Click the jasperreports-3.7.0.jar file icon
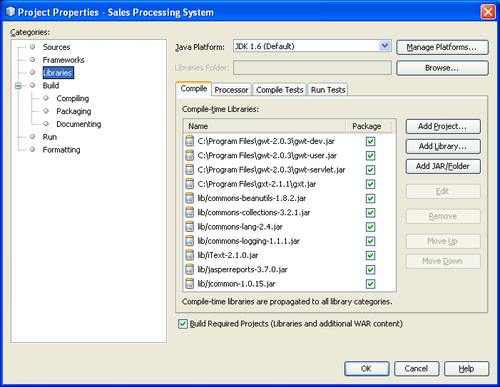The height and width of the screenshot is (387, 500). click(x=189, y=270)
